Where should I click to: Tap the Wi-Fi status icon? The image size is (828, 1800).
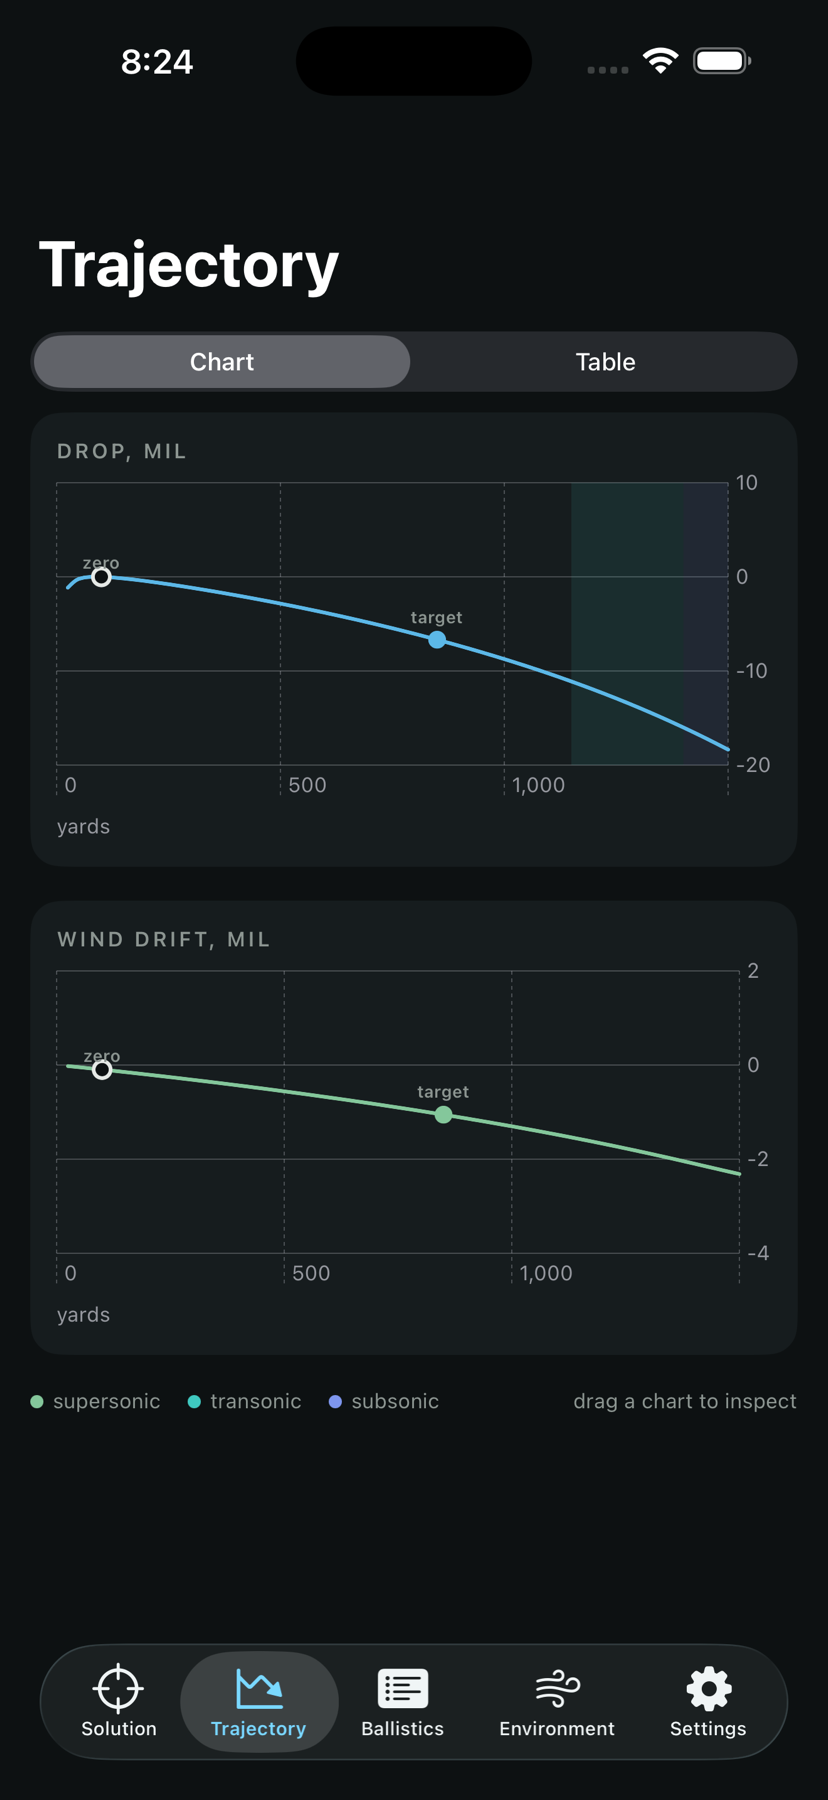660,61
